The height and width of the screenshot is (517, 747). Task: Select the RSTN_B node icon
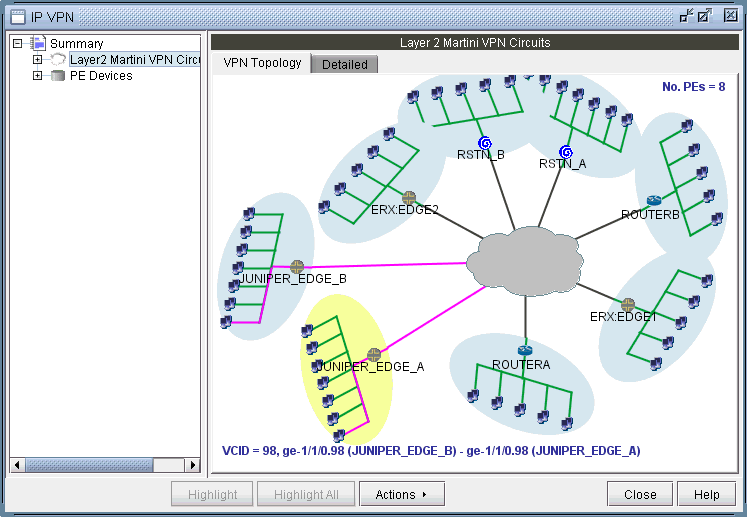coord(484,143)
